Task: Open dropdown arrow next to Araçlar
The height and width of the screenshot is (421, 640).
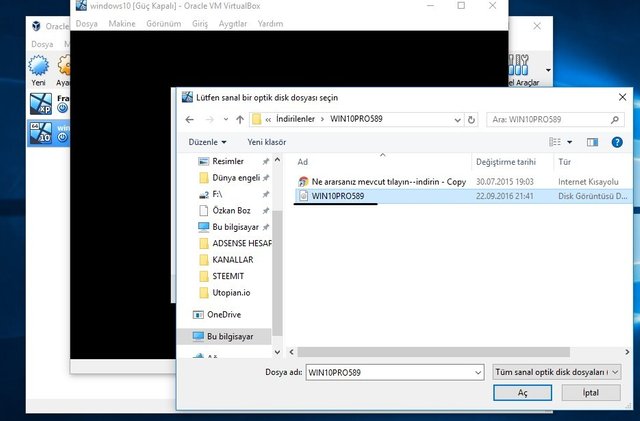Action: [x=548, y=70]
